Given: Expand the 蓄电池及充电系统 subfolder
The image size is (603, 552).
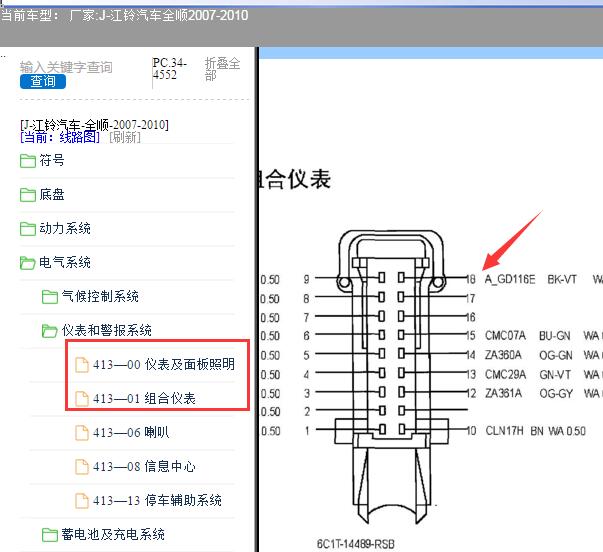Looking at the screenshot, I should [x=113, y=534].
